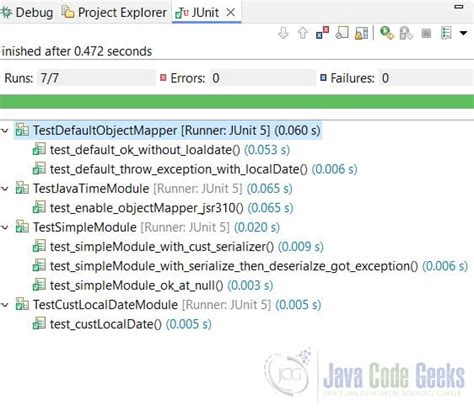
Task: Click the Errors count field
Action: (262, 78)
